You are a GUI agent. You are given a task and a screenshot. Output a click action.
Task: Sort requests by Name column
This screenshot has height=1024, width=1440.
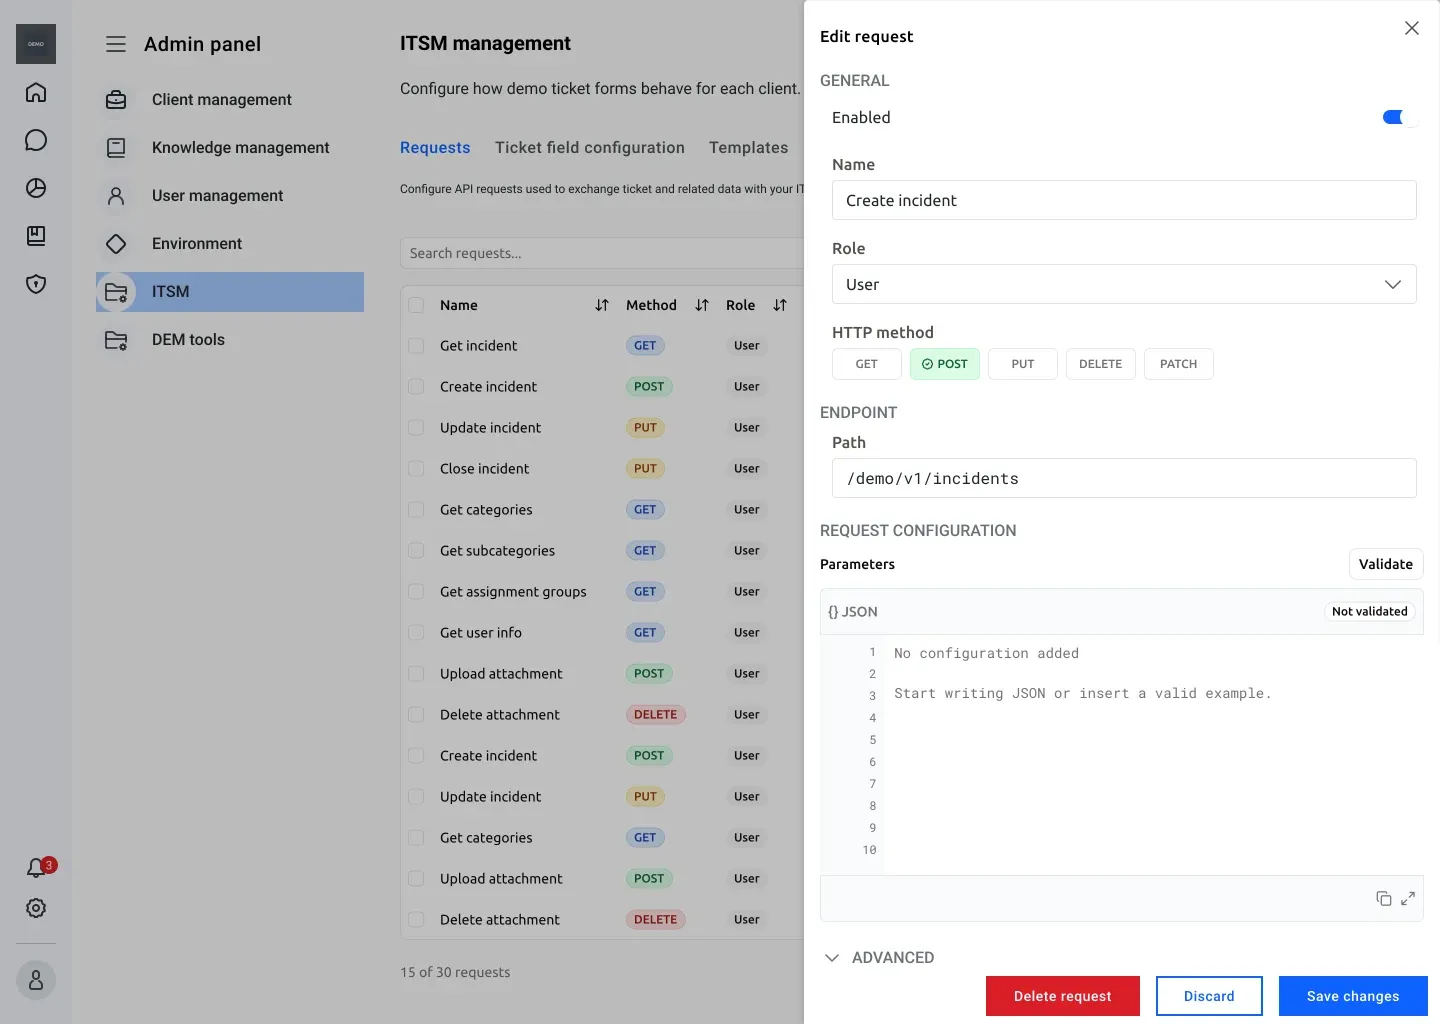pyautogui.click(x=602, y=305)
